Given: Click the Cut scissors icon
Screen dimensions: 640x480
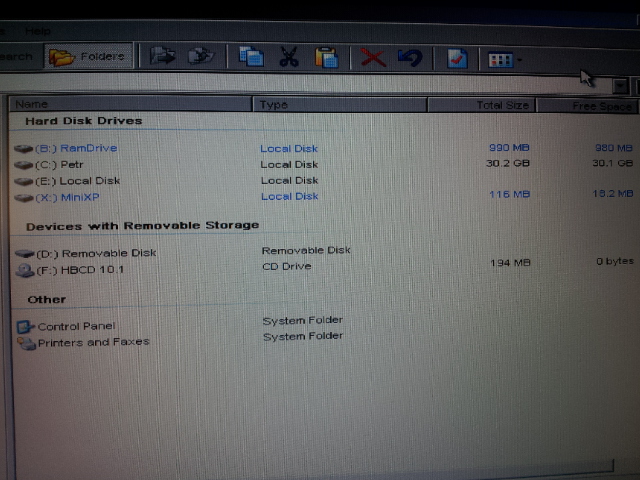Looking at the screenshot, I should [x=289, y=57].
